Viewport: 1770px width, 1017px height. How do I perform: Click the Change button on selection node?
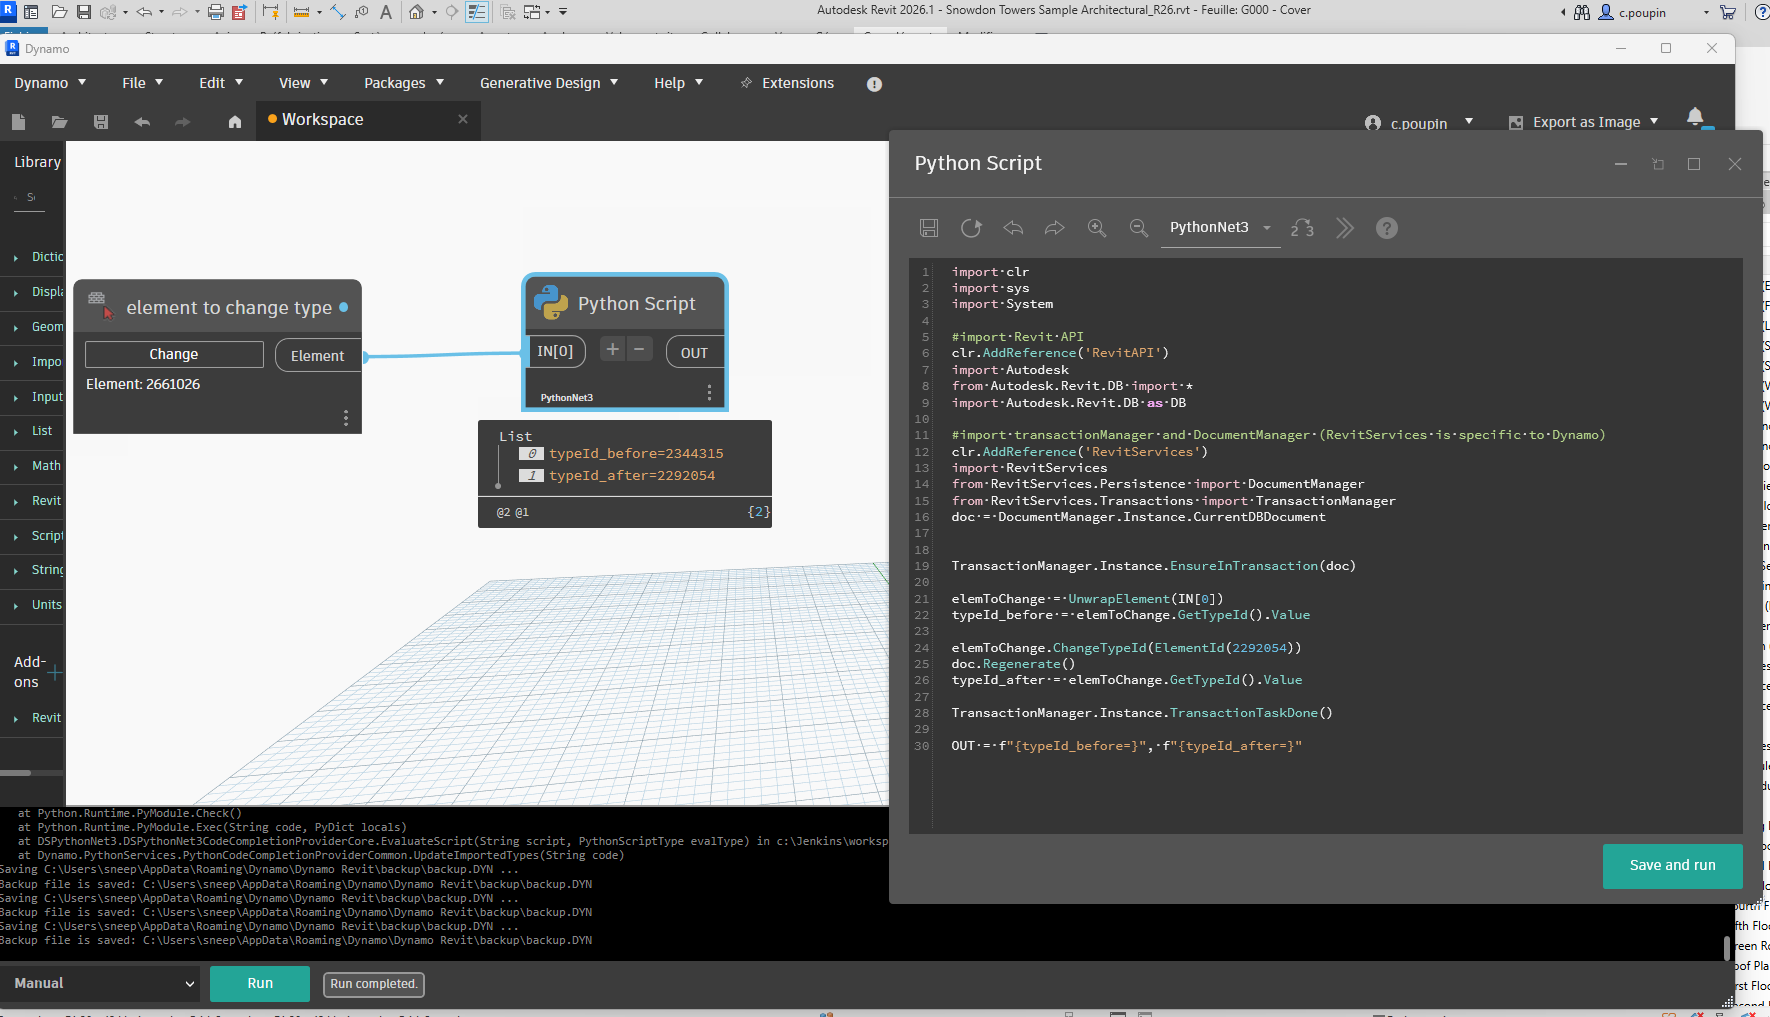pyautogui.click(x=174, y=354)
